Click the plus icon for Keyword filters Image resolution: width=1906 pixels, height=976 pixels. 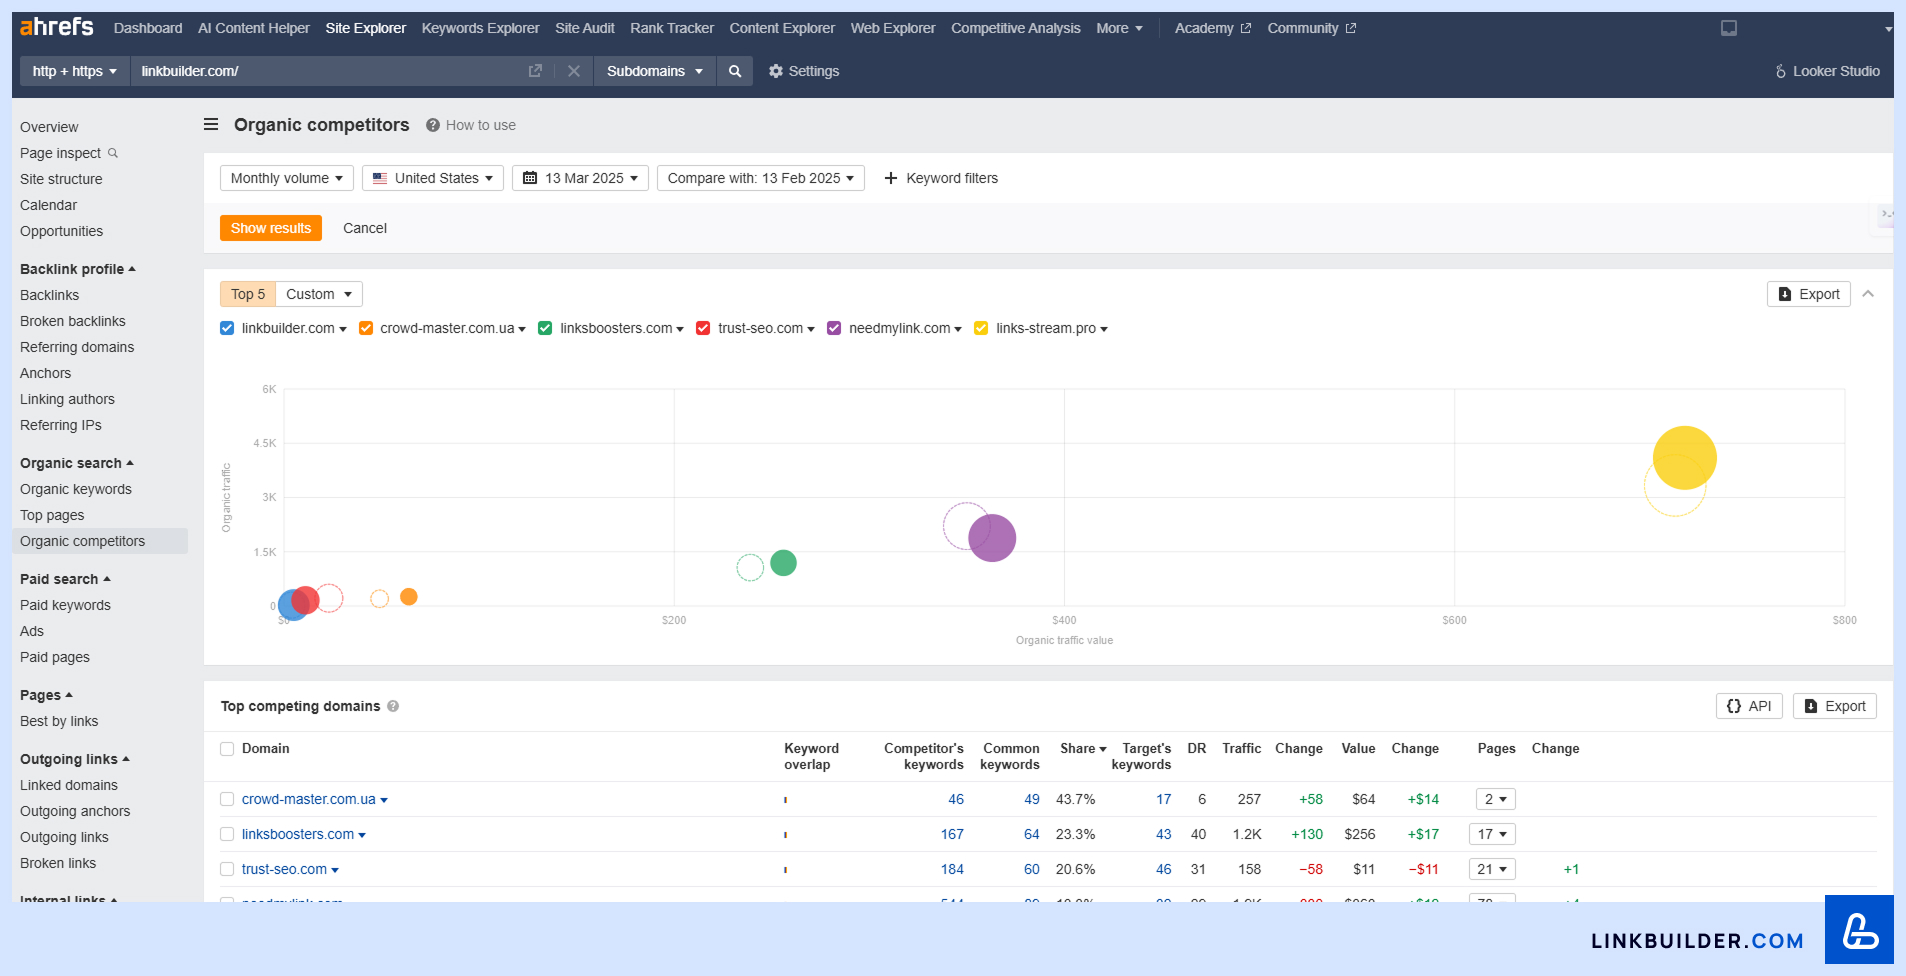tap(891, 178)
